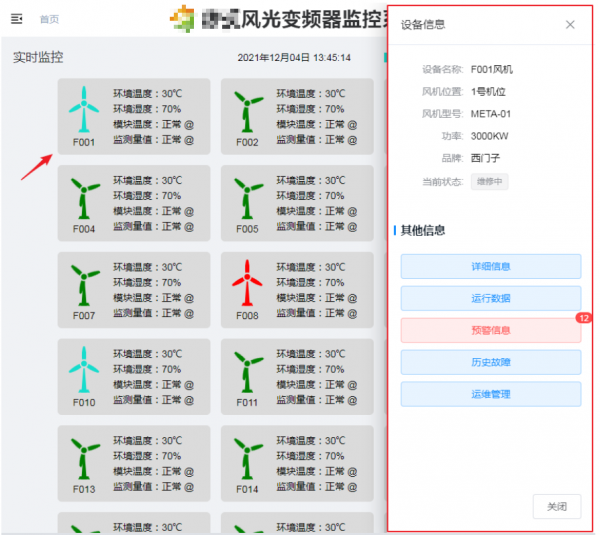Click @ icon beside F010 模块温度

pyautogui.click(x=189, y=385)
